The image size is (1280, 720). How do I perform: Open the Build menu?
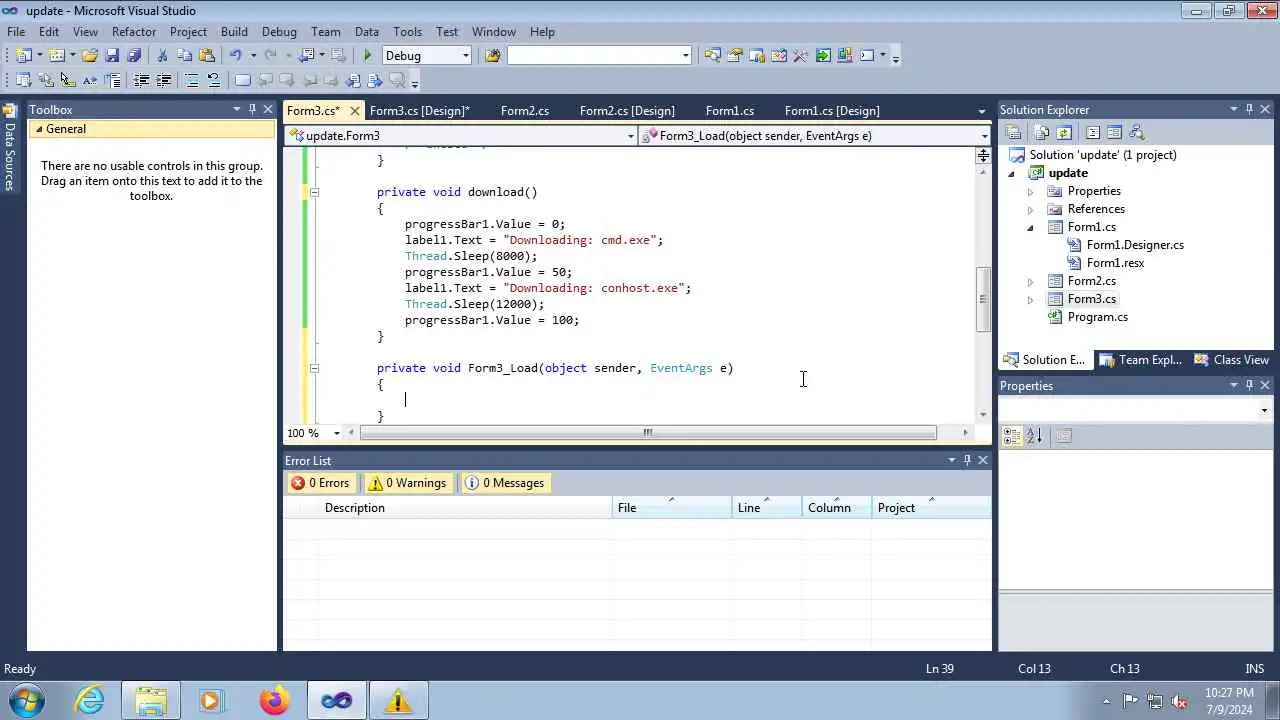234,32
